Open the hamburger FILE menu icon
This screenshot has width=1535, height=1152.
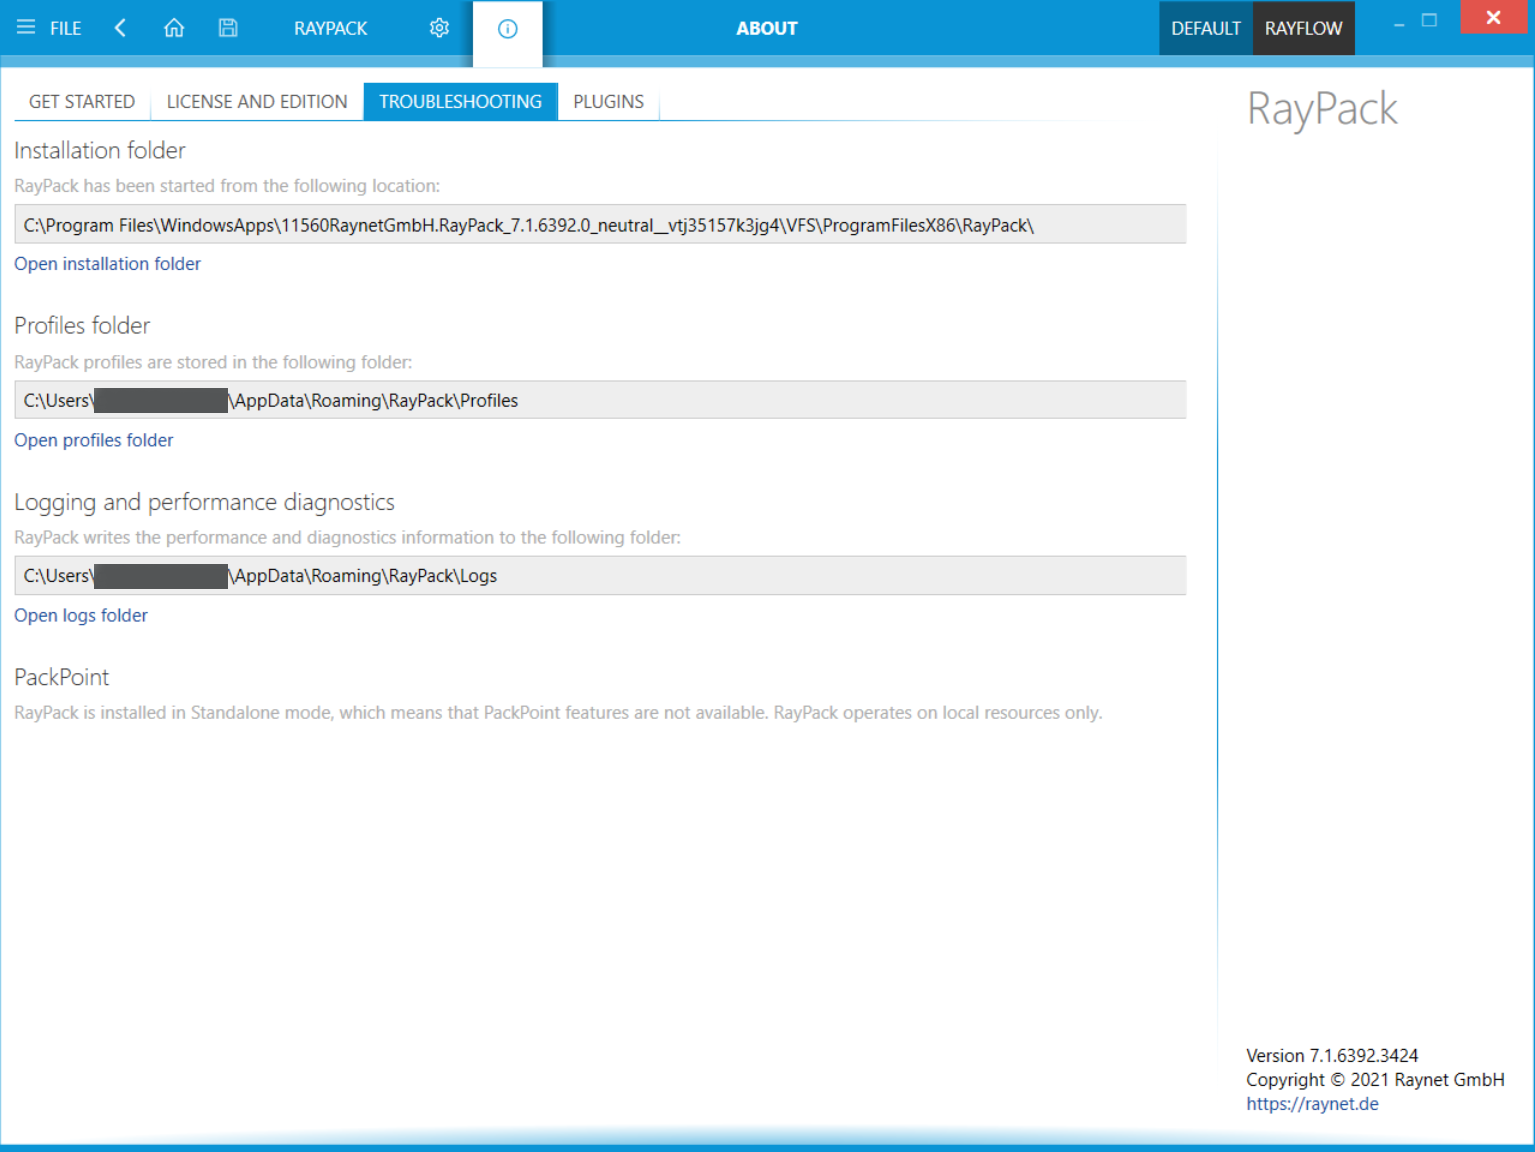pyautogui.click(x=26, y=28)
